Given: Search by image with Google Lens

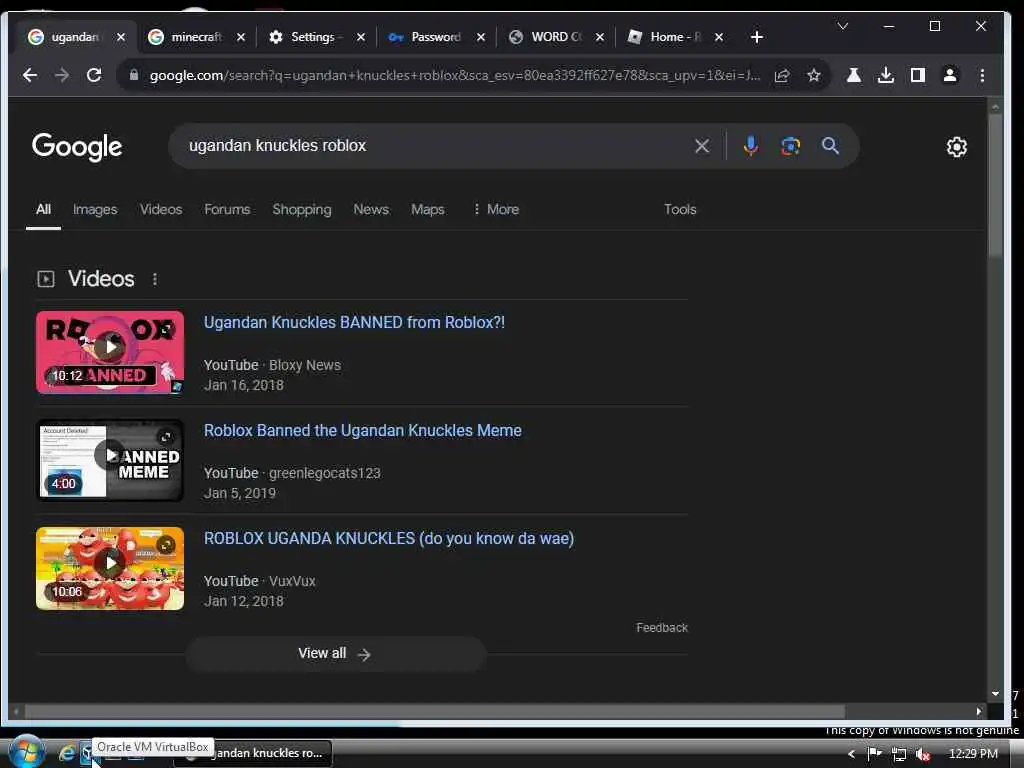Looking at the screenshot, I should [x=790, y=146].
